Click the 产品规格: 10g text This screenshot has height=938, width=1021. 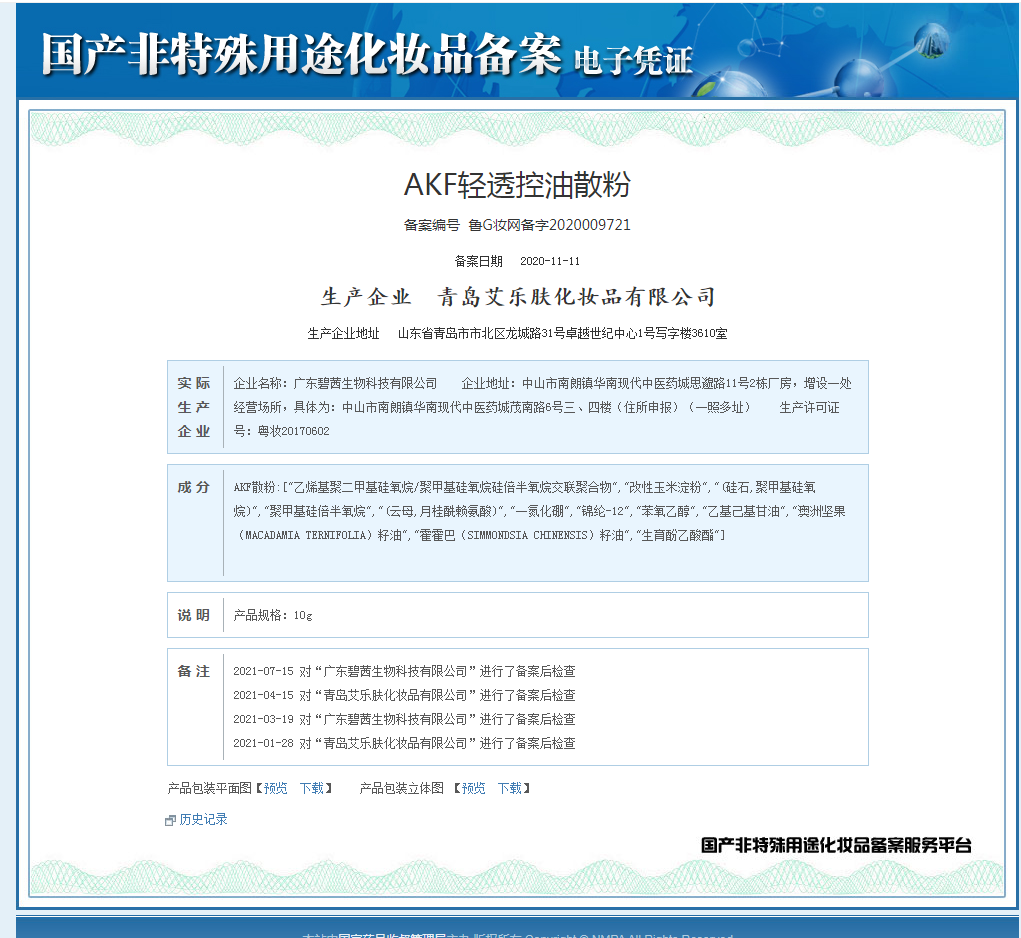coord(273,615)
